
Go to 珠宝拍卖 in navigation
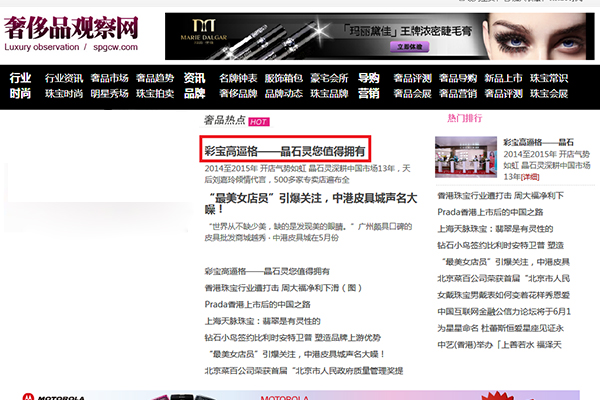pos(155,94)
